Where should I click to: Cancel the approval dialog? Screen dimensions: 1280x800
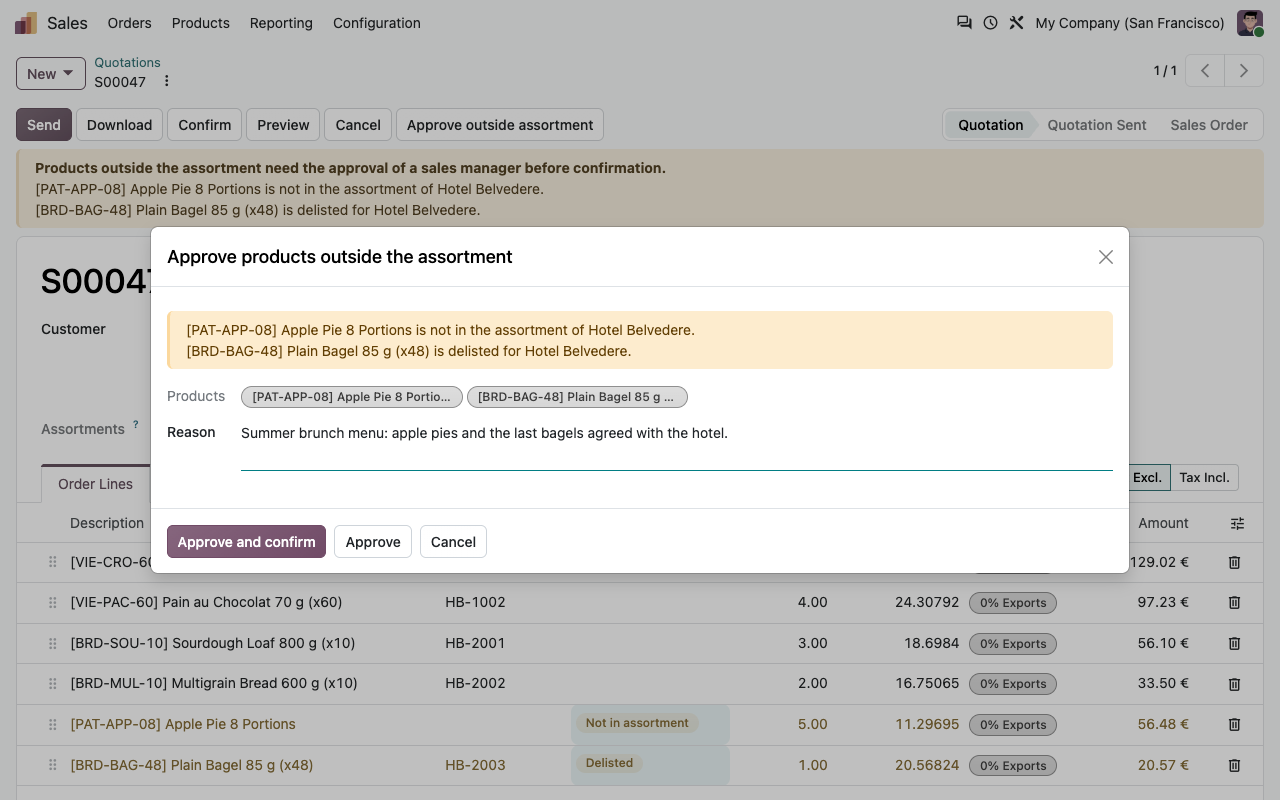click(x=453, y=542)
